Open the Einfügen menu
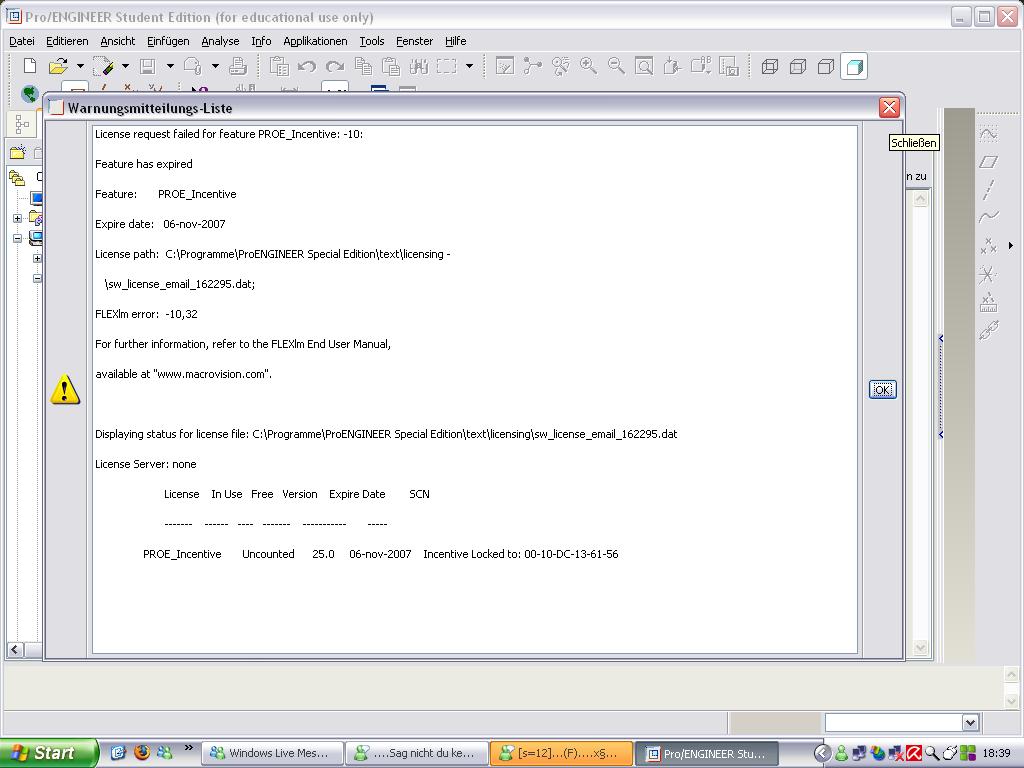This screenshot has height=768, width=1024. tap(168, 41)
